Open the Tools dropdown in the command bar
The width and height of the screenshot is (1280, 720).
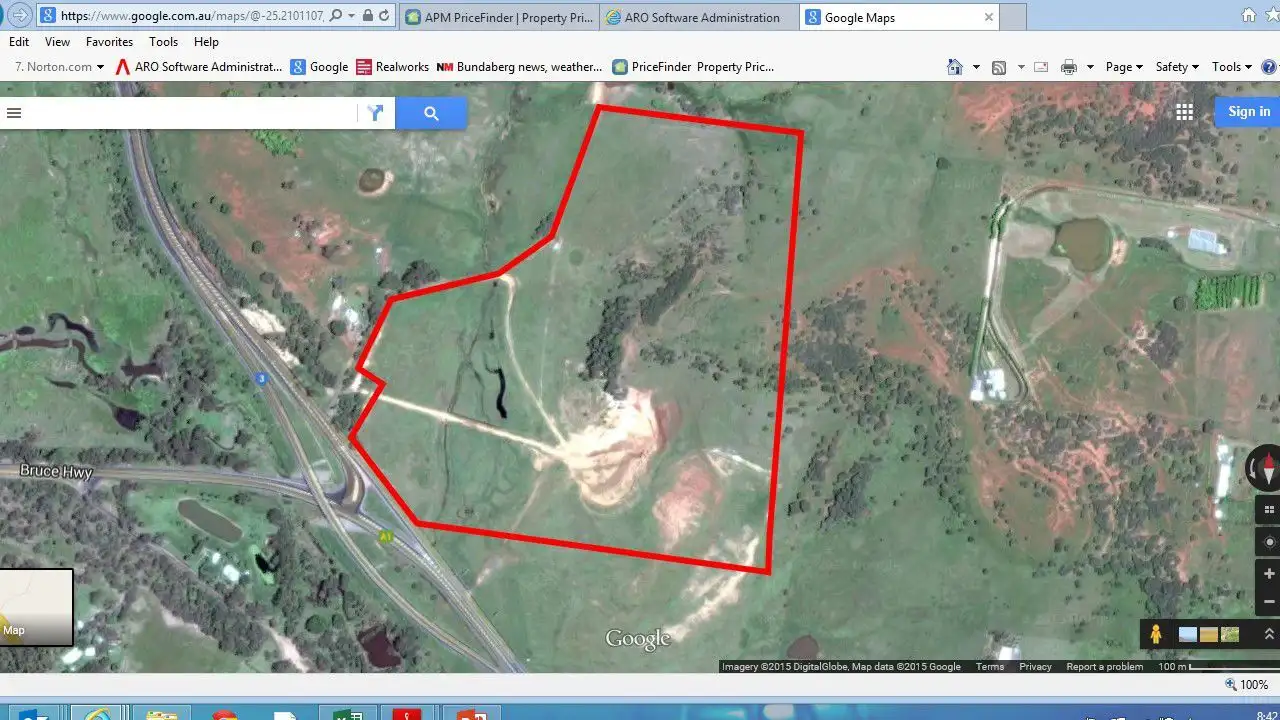tap(1226, 66)
